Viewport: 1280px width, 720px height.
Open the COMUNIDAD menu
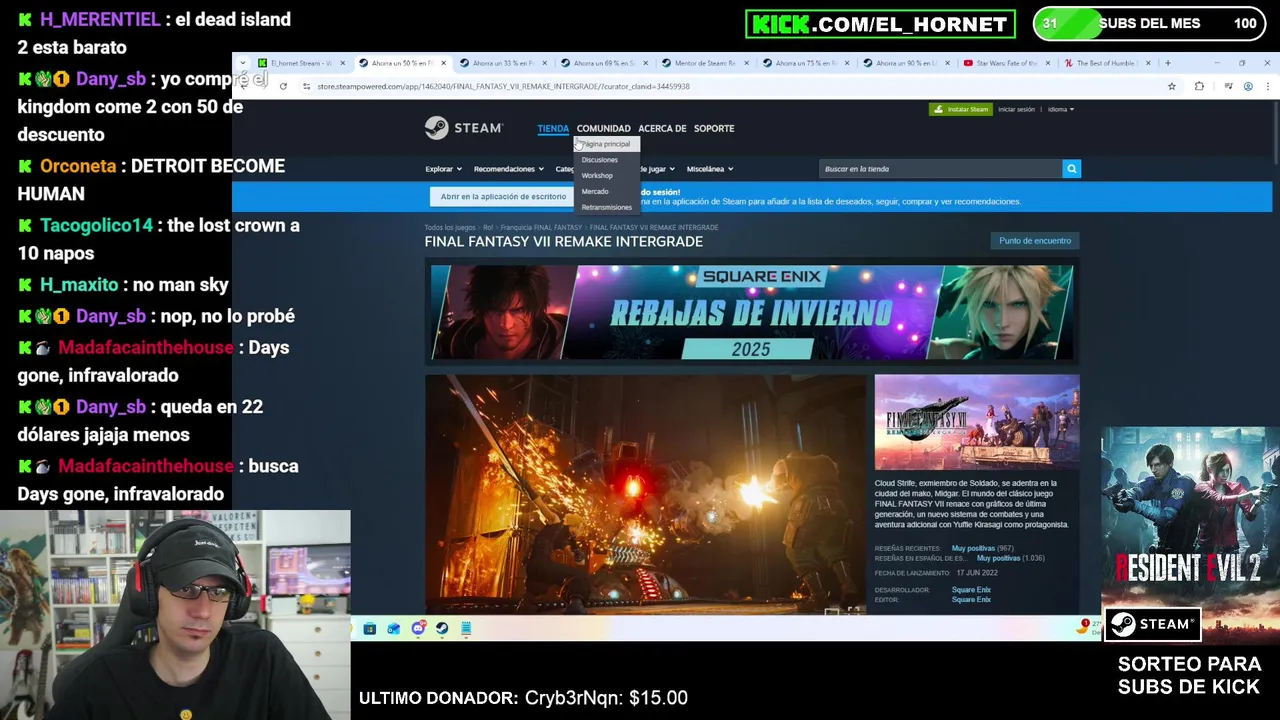point(603,128)
